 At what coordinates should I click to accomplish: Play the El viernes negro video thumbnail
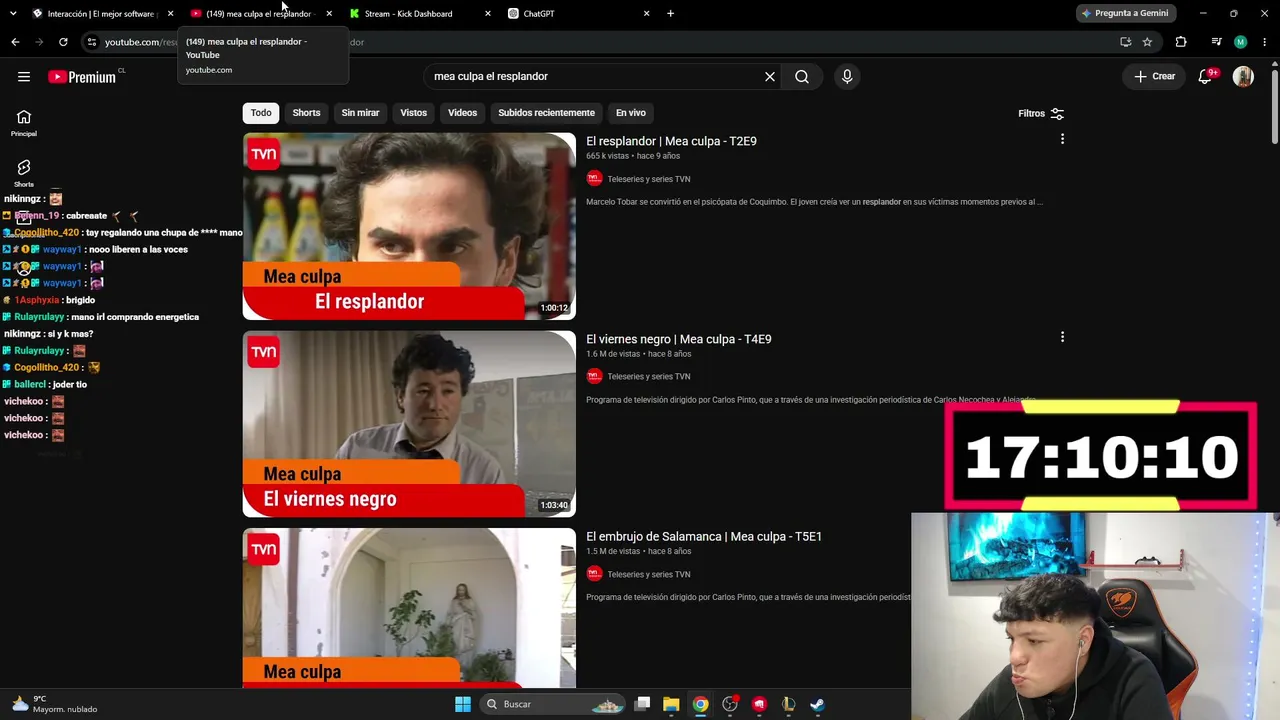coord(409,424)
